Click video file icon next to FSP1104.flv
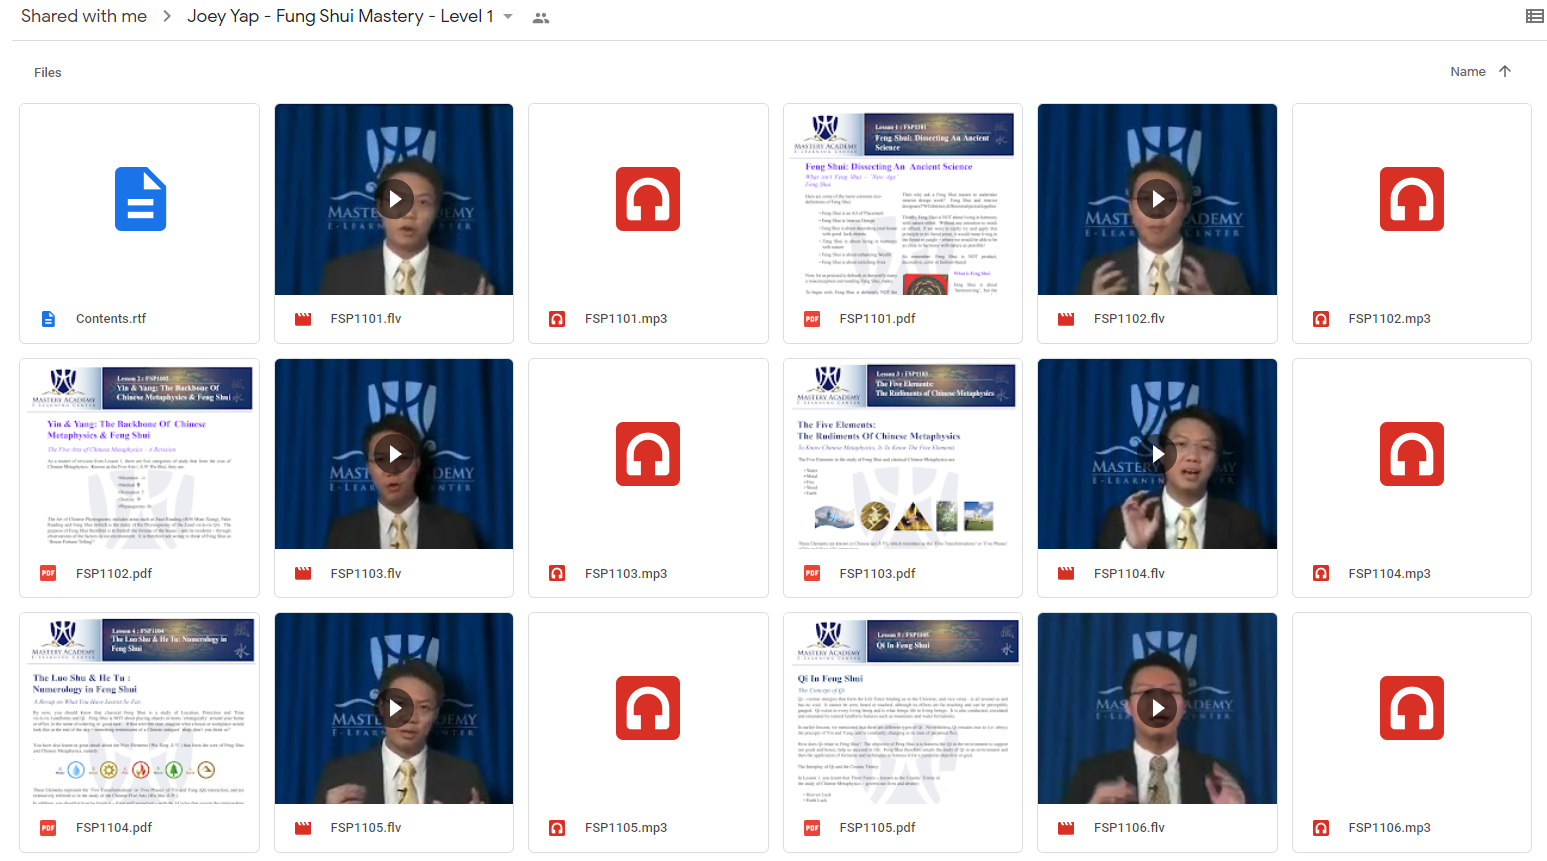The width and height of the screenshot is (1547, 861). [1066, 573]
